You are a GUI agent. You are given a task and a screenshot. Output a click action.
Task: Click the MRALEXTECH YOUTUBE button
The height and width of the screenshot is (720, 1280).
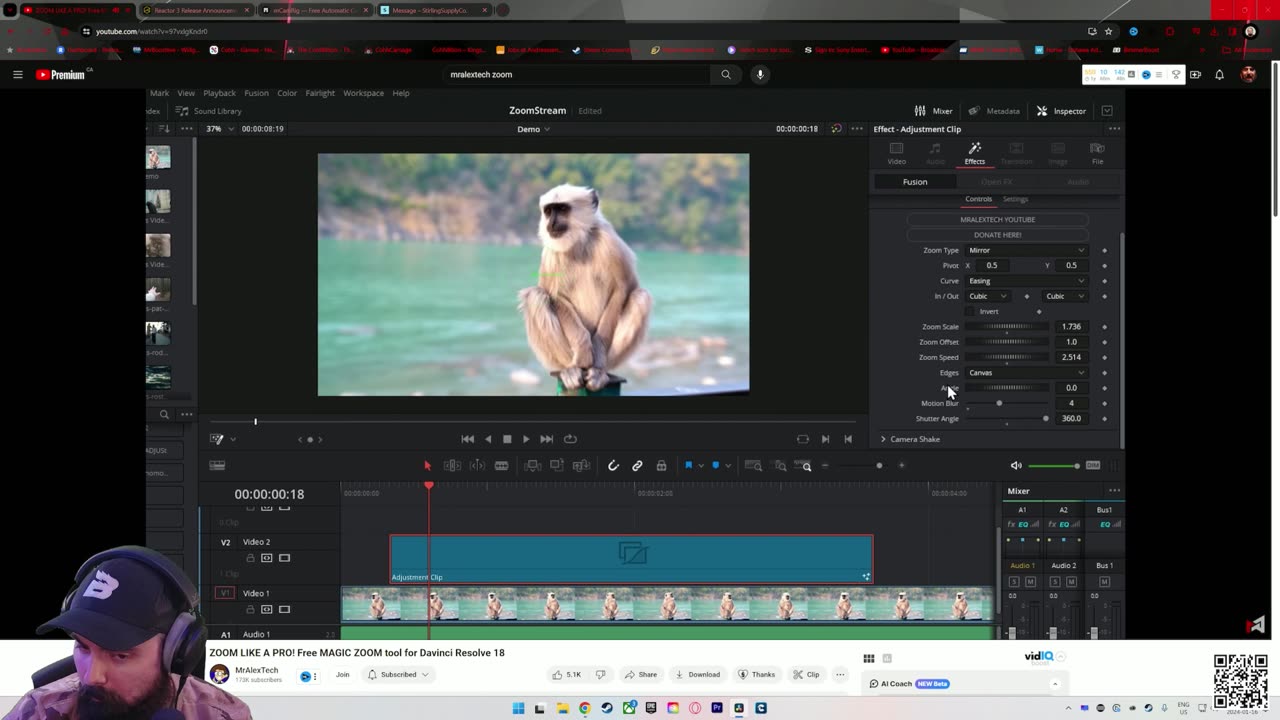[997, 219]
